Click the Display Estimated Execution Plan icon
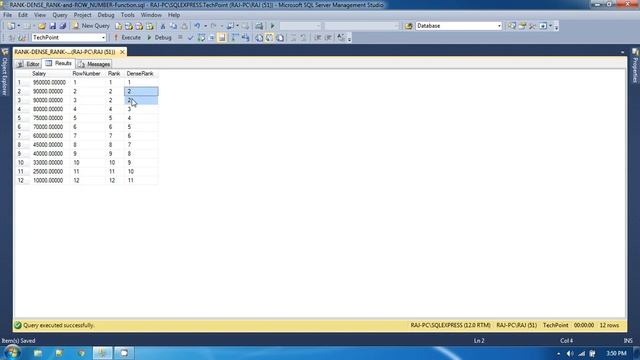Image resolution: width=640 pixels, height=360 pixels. (201, 38)
